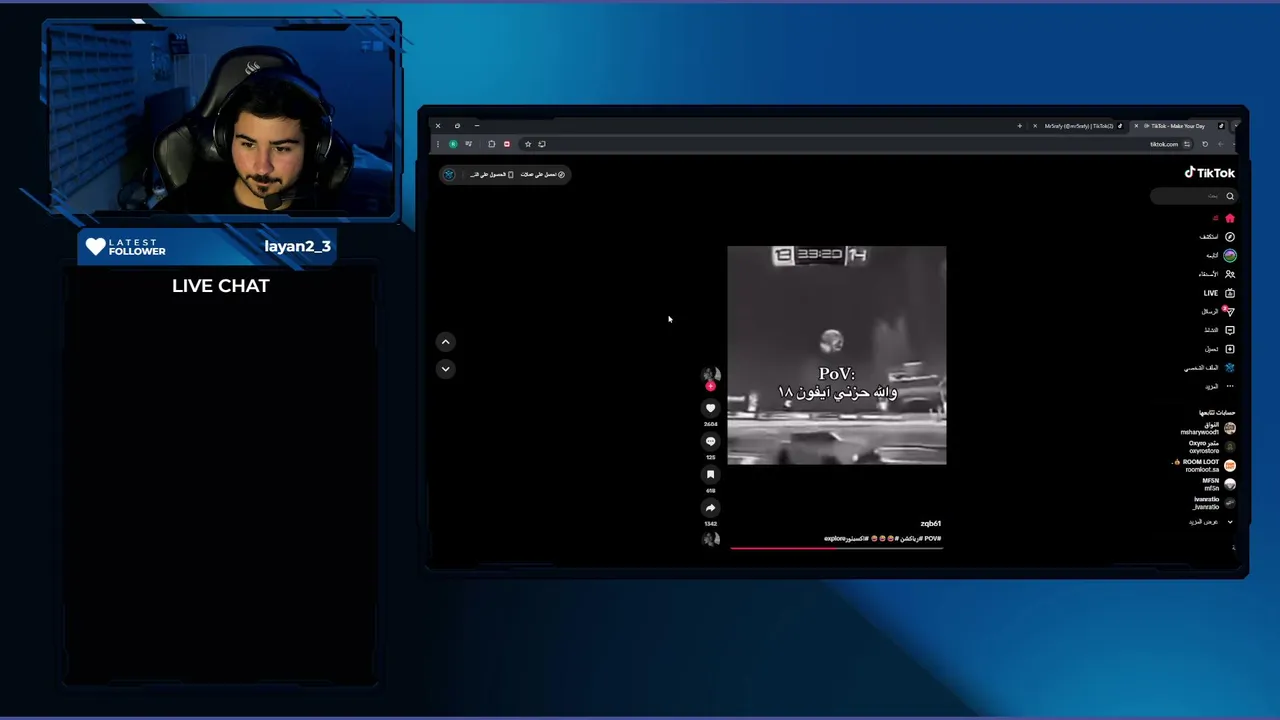Go to the previous video with up arrow
The image size is (1280, 720).
click(x=446, y=342)
